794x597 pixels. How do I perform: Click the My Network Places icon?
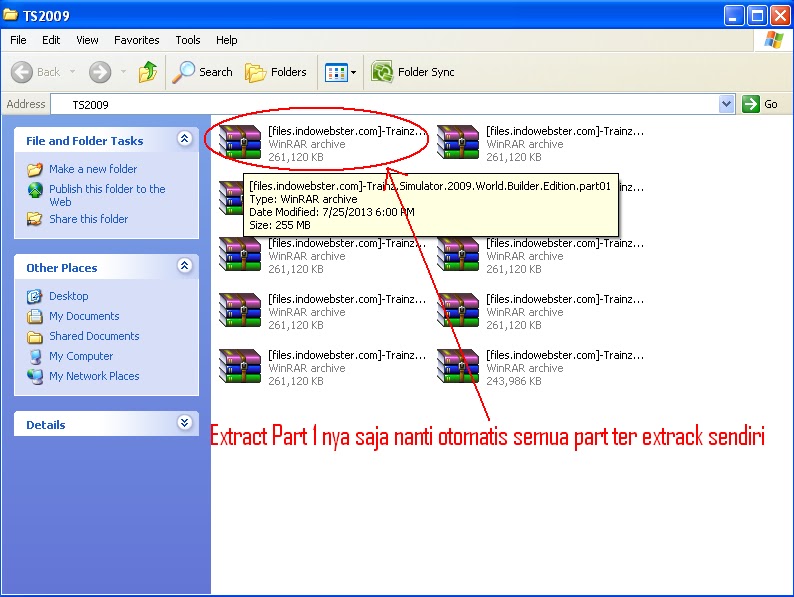(x=34, y=376)
